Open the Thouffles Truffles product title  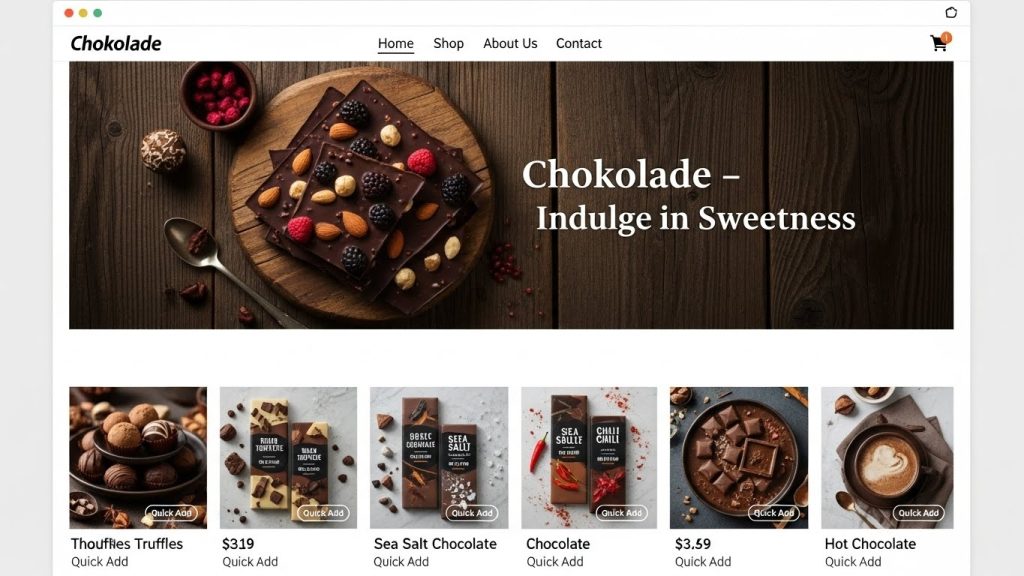(127, 543)
